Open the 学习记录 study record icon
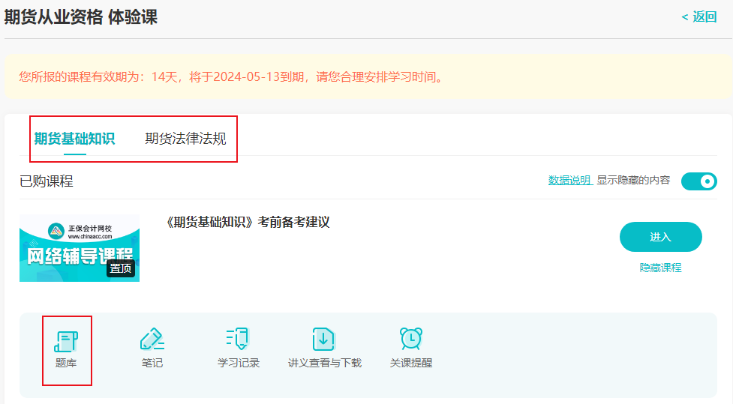This screenshot has width=733, height=404. [x=238, y=339]
